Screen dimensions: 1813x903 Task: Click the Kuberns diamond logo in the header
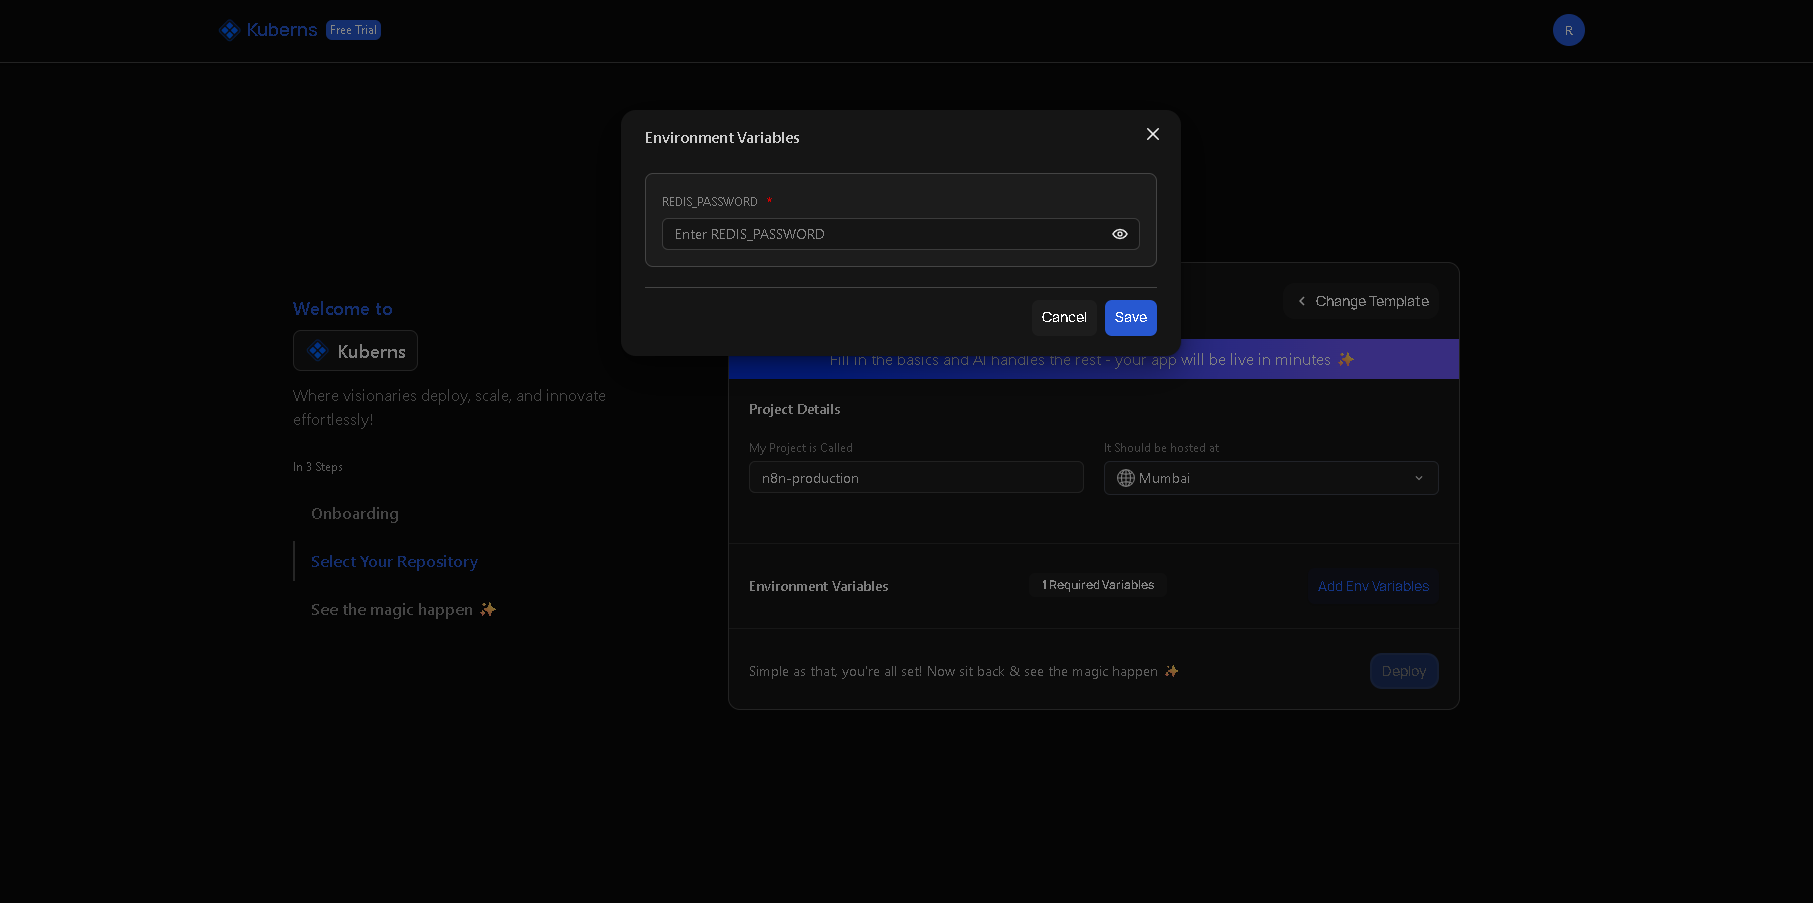coord(228,30)
